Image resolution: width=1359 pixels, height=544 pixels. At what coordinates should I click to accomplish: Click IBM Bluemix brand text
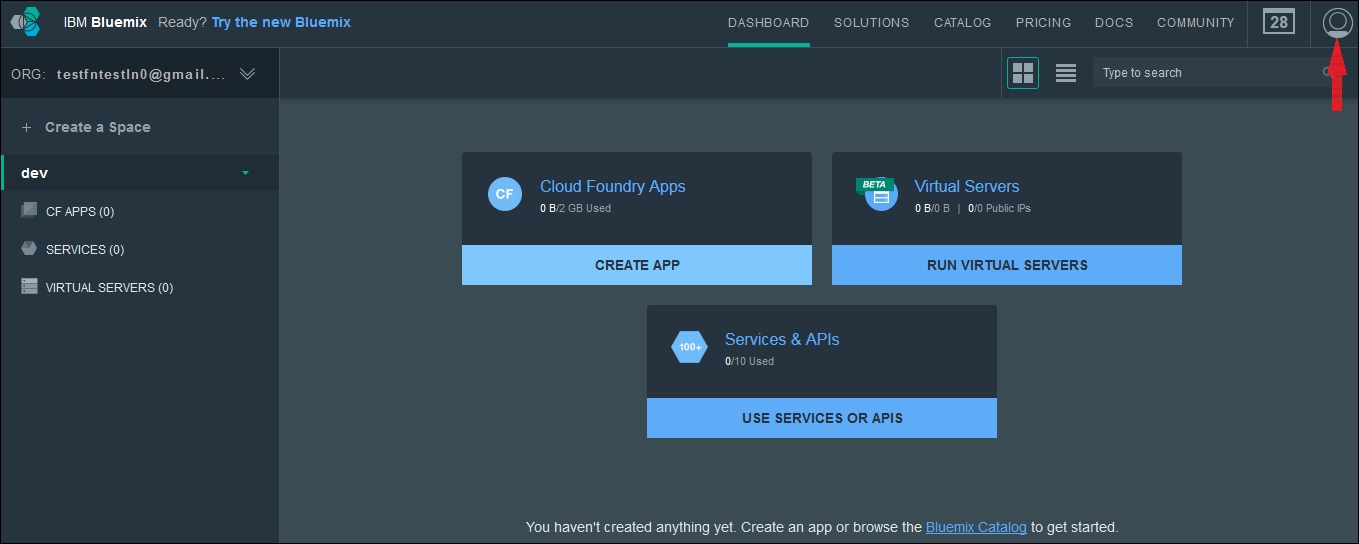[103, 22]
